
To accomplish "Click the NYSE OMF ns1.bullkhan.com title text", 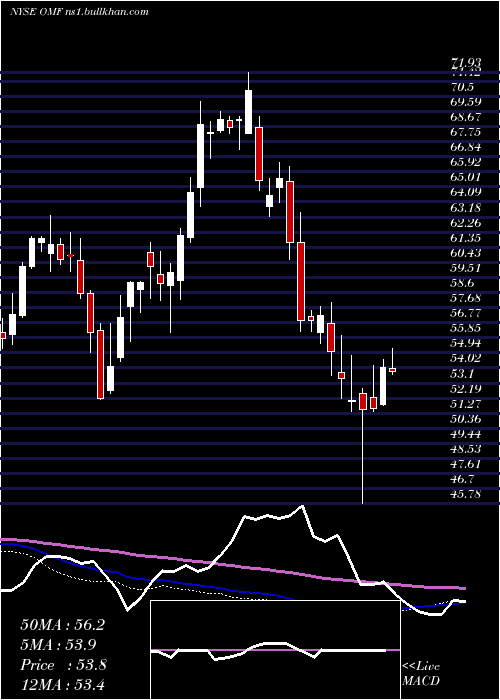I will pyautogui.click(x=79, y=12).
